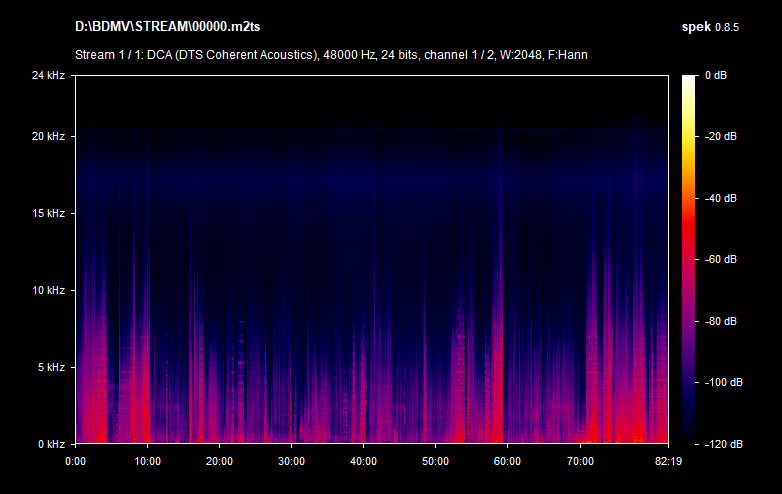Click the 15 kHz frequency axis label
Image resolution: width=782 pixels, height=494 pixels.
coord(47,214)
